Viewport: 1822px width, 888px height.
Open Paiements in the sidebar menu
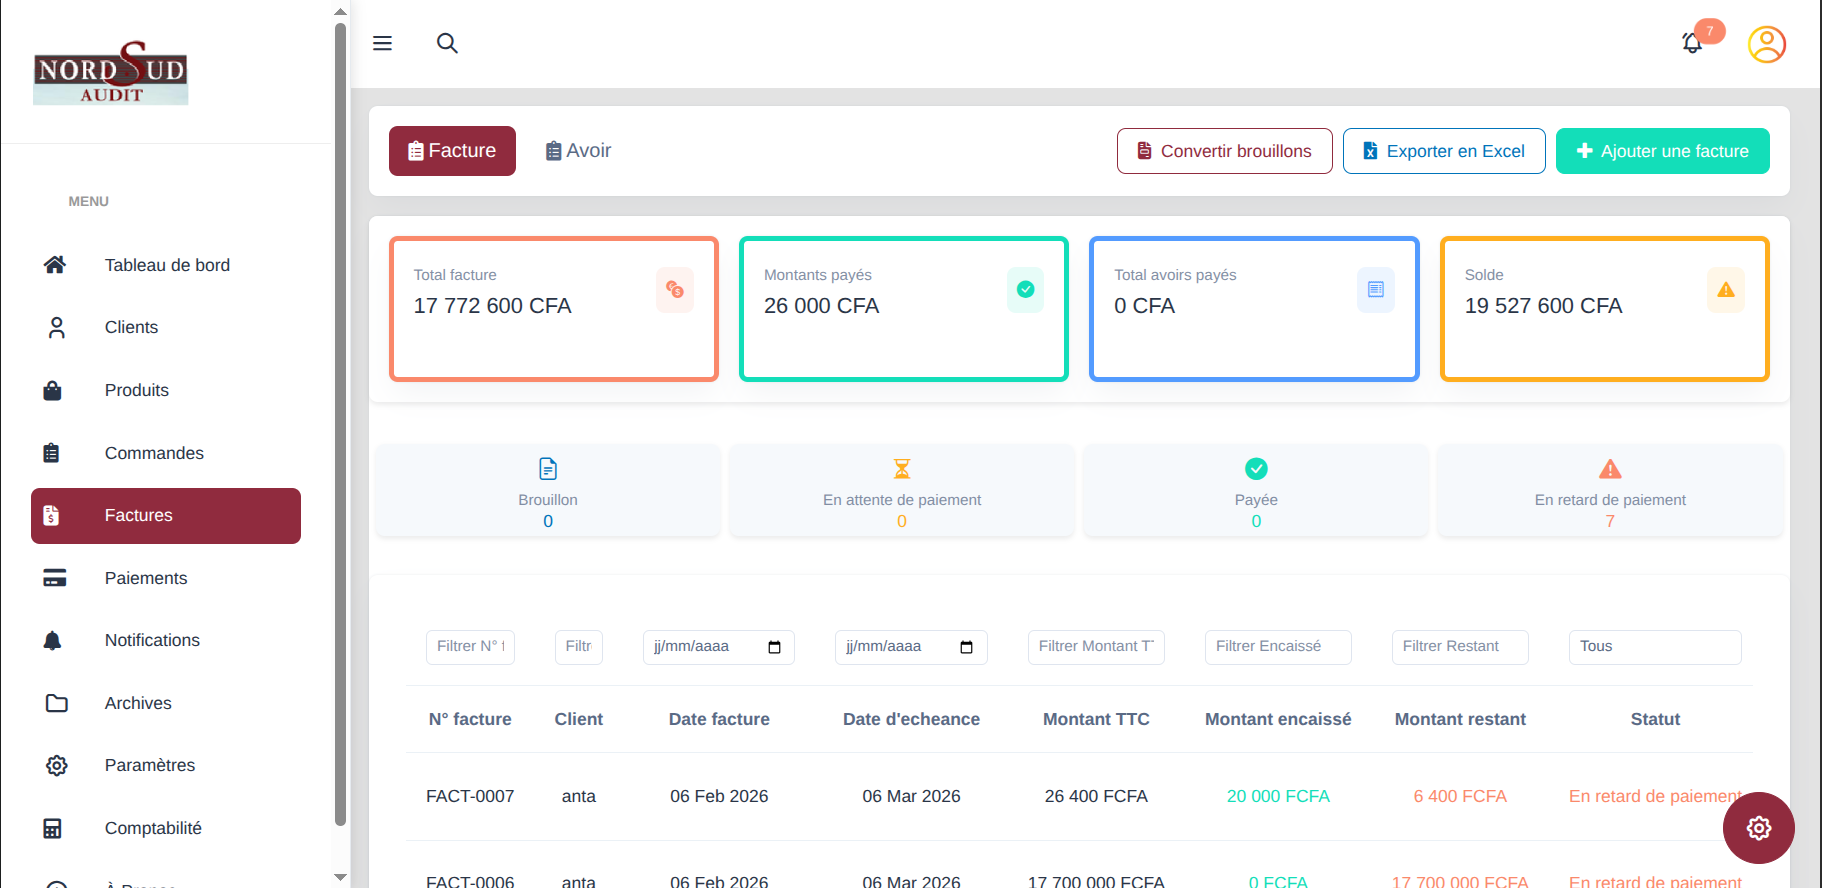146,578
